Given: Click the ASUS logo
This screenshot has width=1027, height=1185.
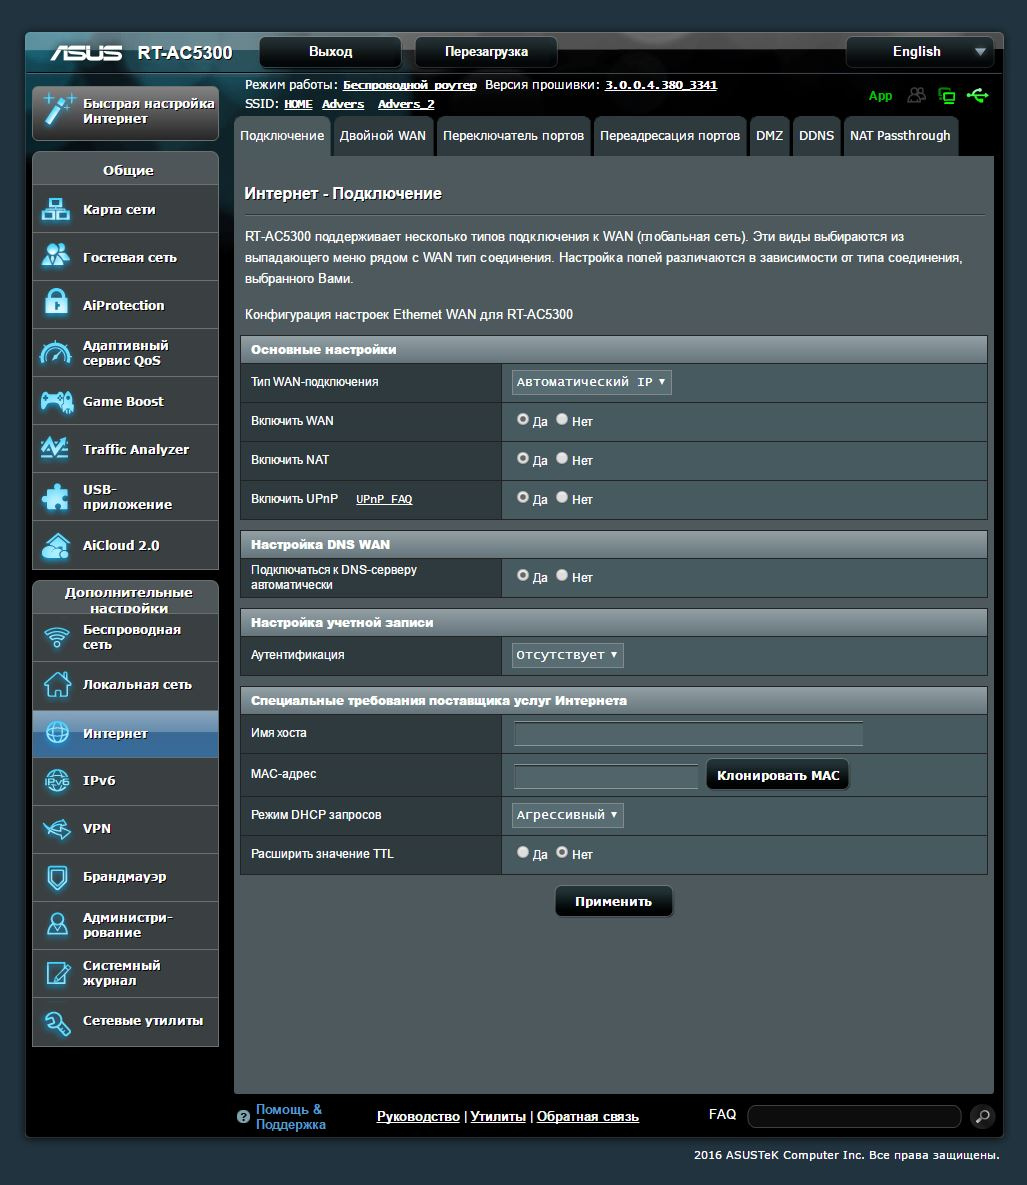Looking at the screenshot, I should (x=86, y=52).
